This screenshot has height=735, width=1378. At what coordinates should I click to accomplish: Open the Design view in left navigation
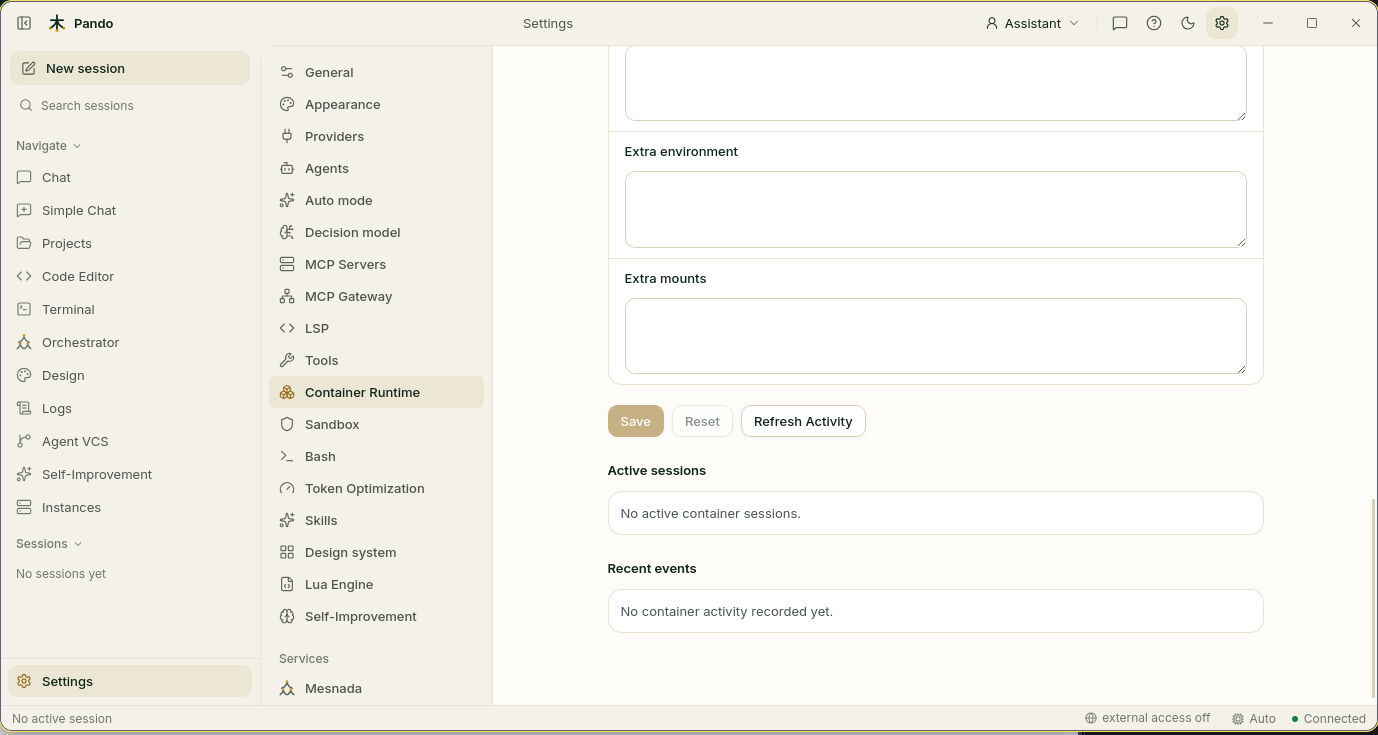[x=130, y=375]
